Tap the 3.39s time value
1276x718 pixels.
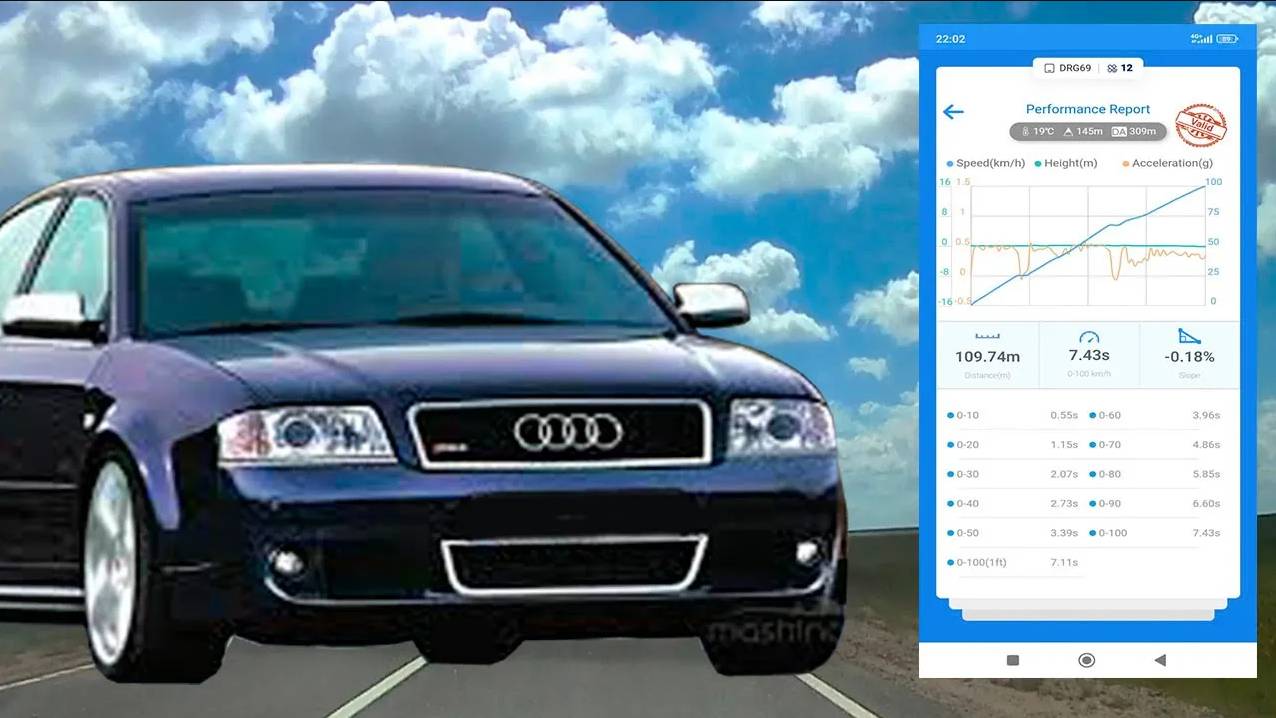[x=1064, y=533]
